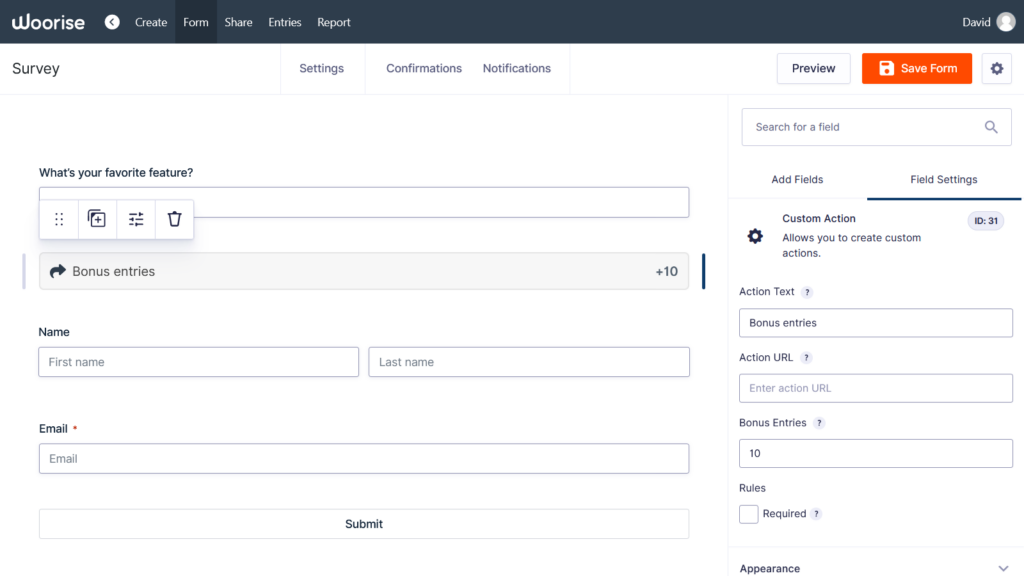Click the Preview button
The image size is (1024, 576).
click(x=813, y=68)
